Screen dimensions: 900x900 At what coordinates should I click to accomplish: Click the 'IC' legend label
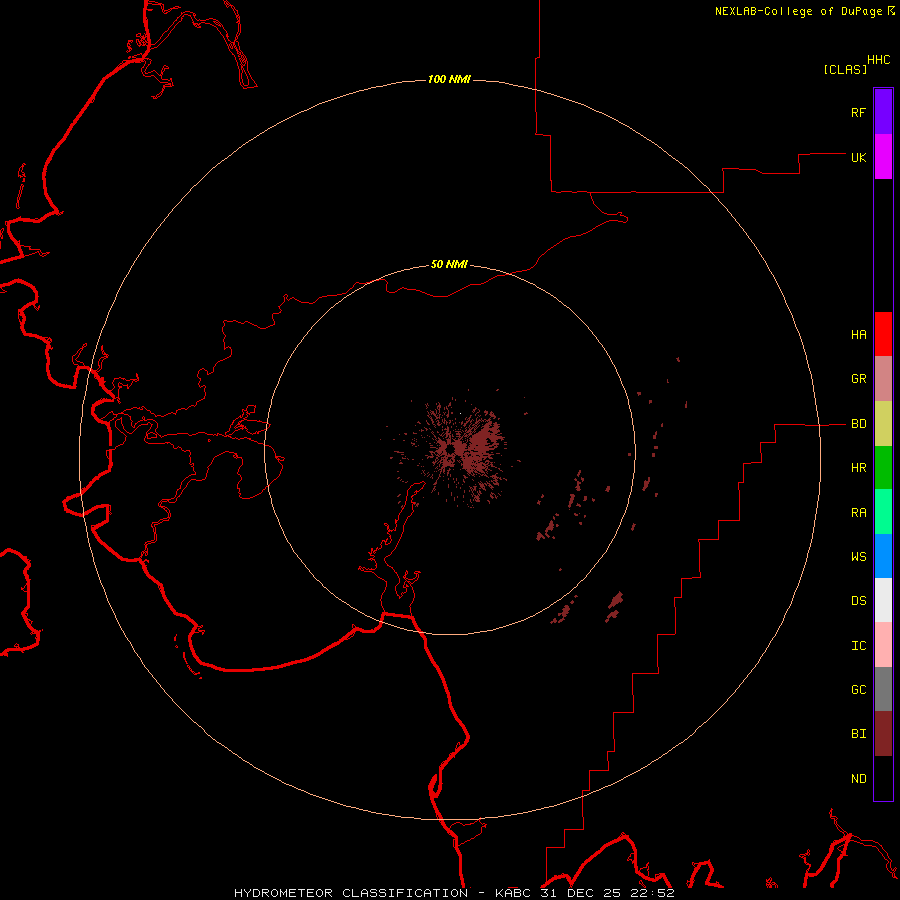[x=859, y=646]
